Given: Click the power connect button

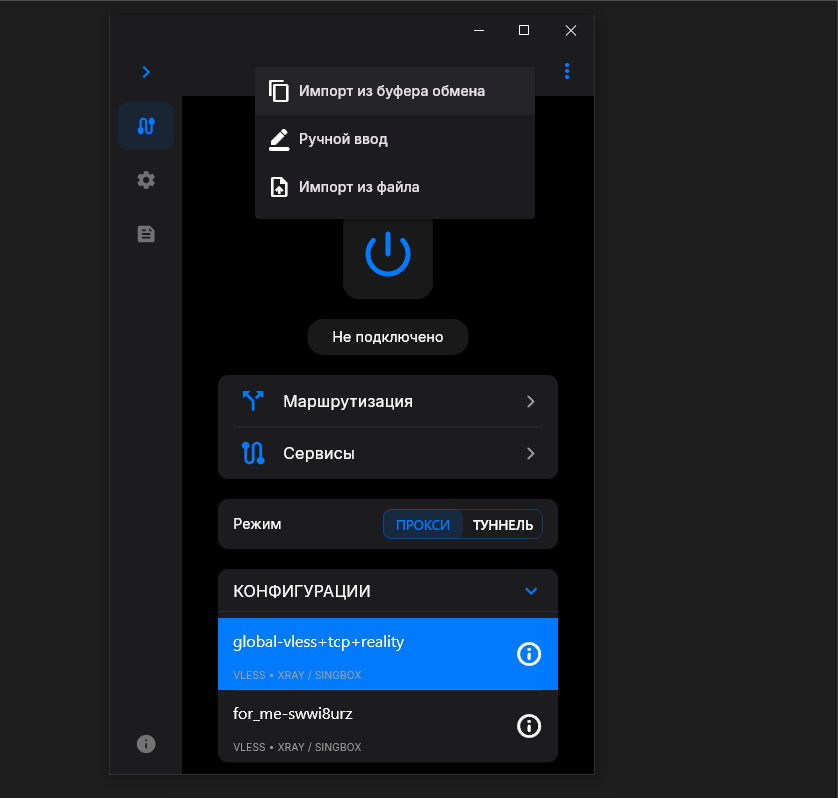Looking at the screenshot, I should tap(387, 255).
